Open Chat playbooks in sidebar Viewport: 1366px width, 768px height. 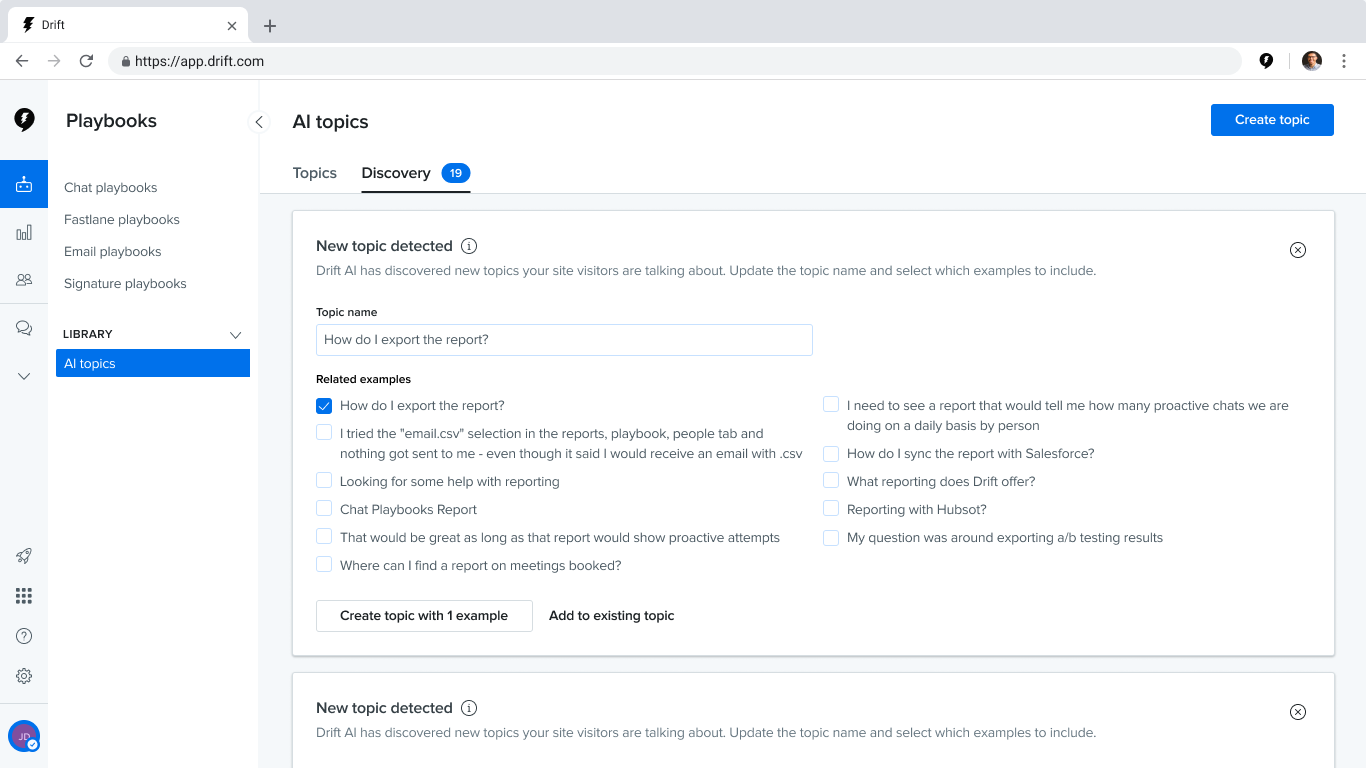[x=111, y=187]
